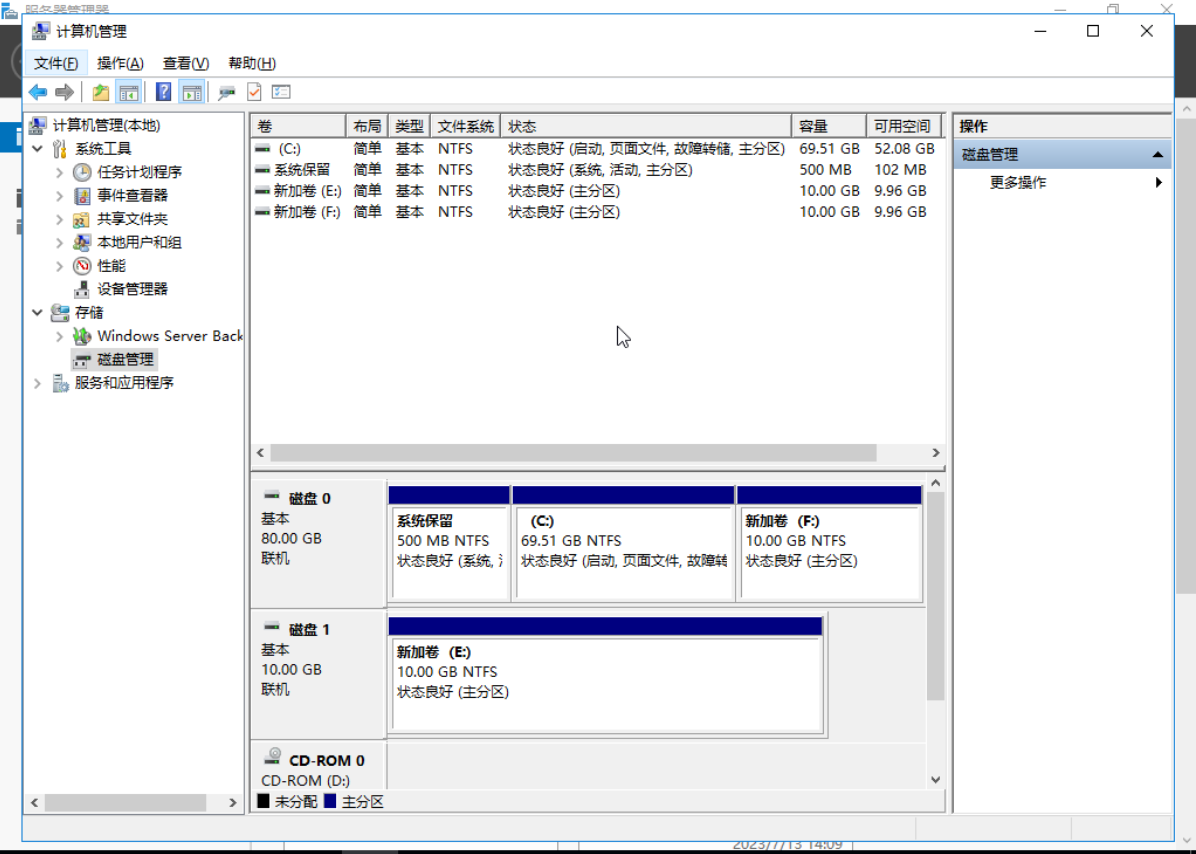Expand the 服务和应用程序 node
The width and height of the screenshot is (1196, 854).
[x=38, y=383]
